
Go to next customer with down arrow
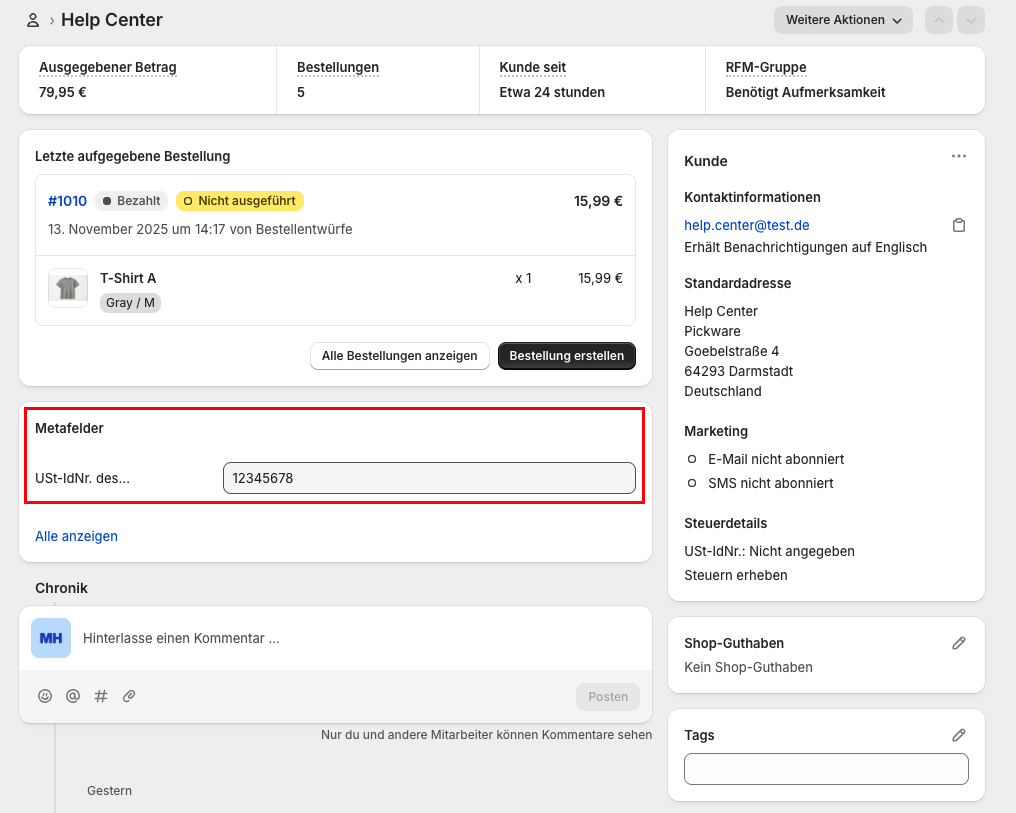coord(970,20)
